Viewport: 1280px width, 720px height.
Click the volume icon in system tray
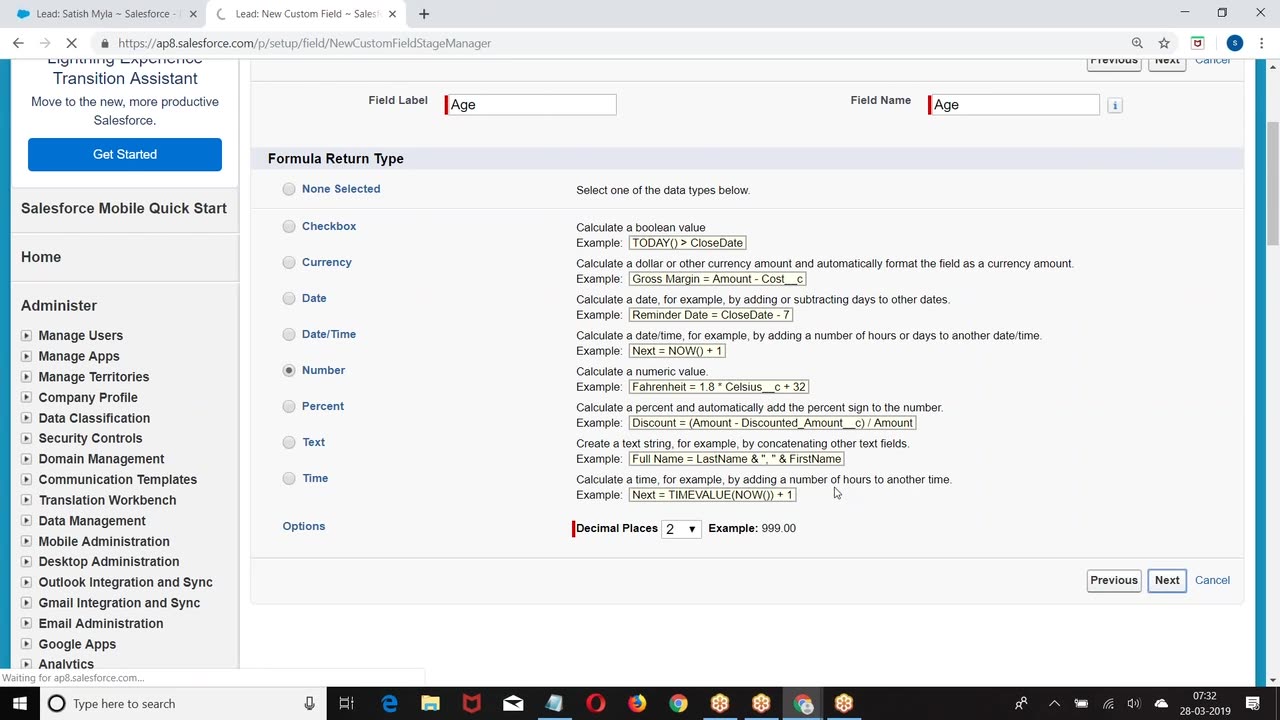point(1133,703)
